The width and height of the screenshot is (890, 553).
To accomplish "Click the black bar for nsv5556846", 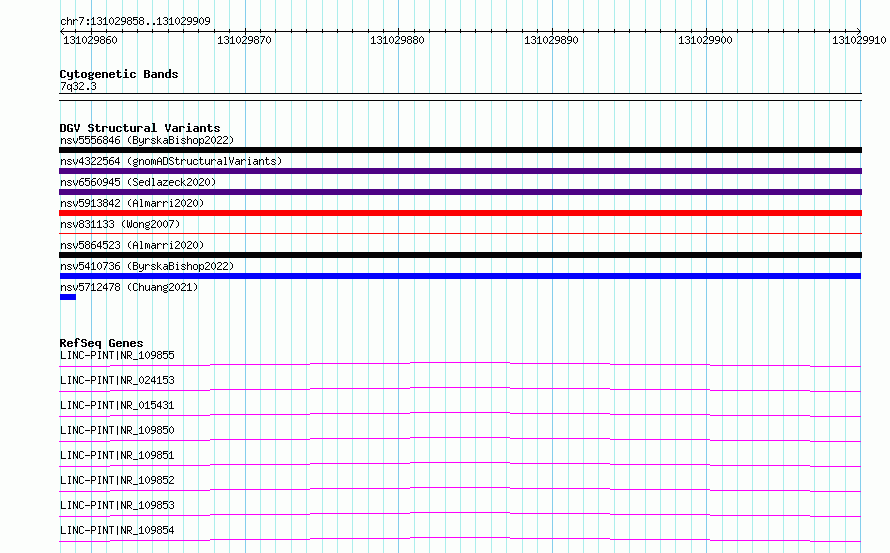I will point(460,150).
